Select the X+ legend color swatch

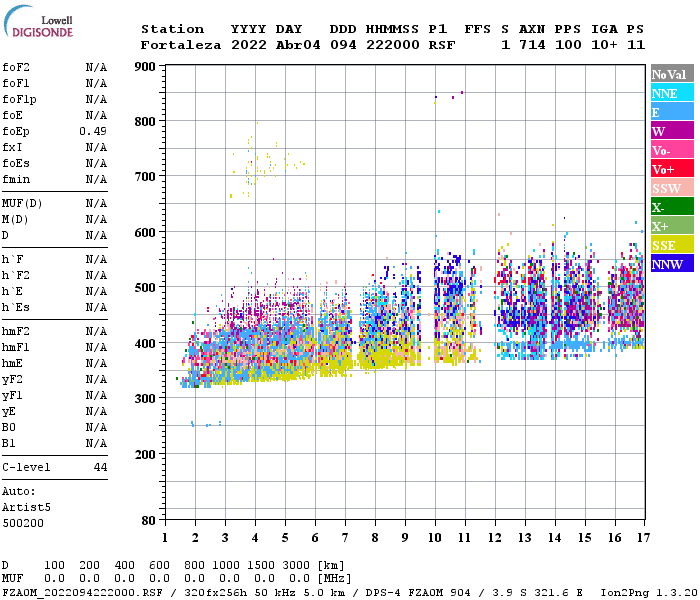coord(672,225)
